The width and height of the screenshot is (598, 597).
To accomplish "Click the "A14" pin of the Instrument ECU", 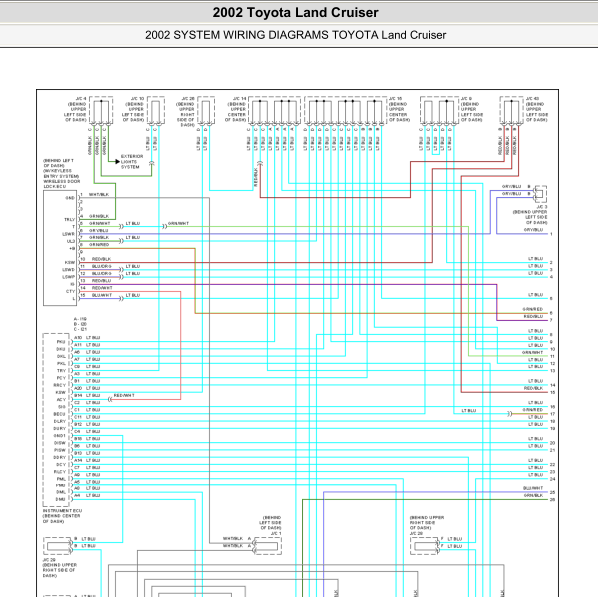I will (78, 460).
